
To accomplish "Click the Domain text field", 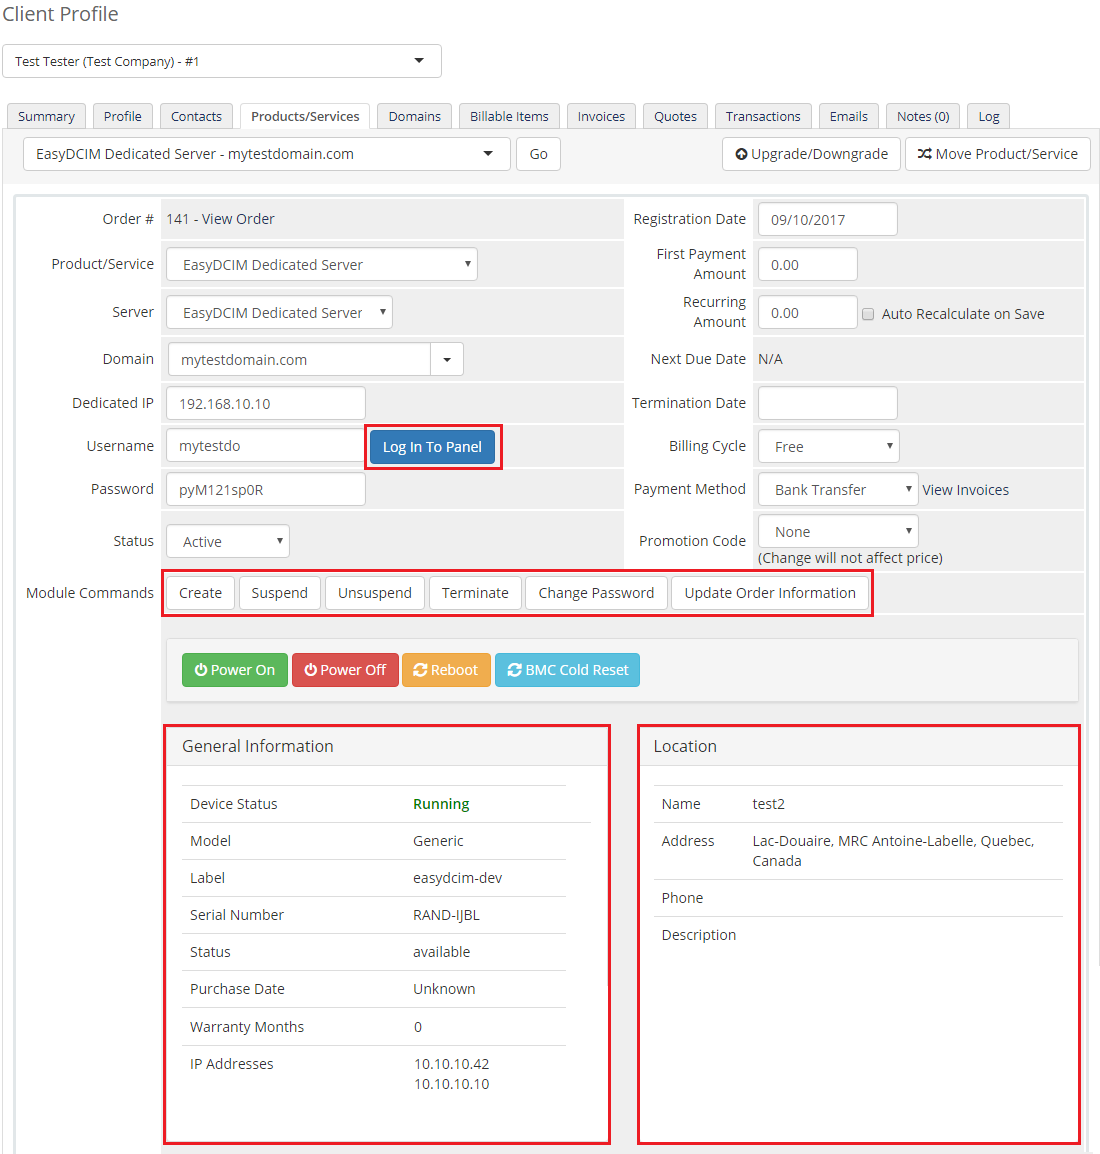I will point(299,359).
